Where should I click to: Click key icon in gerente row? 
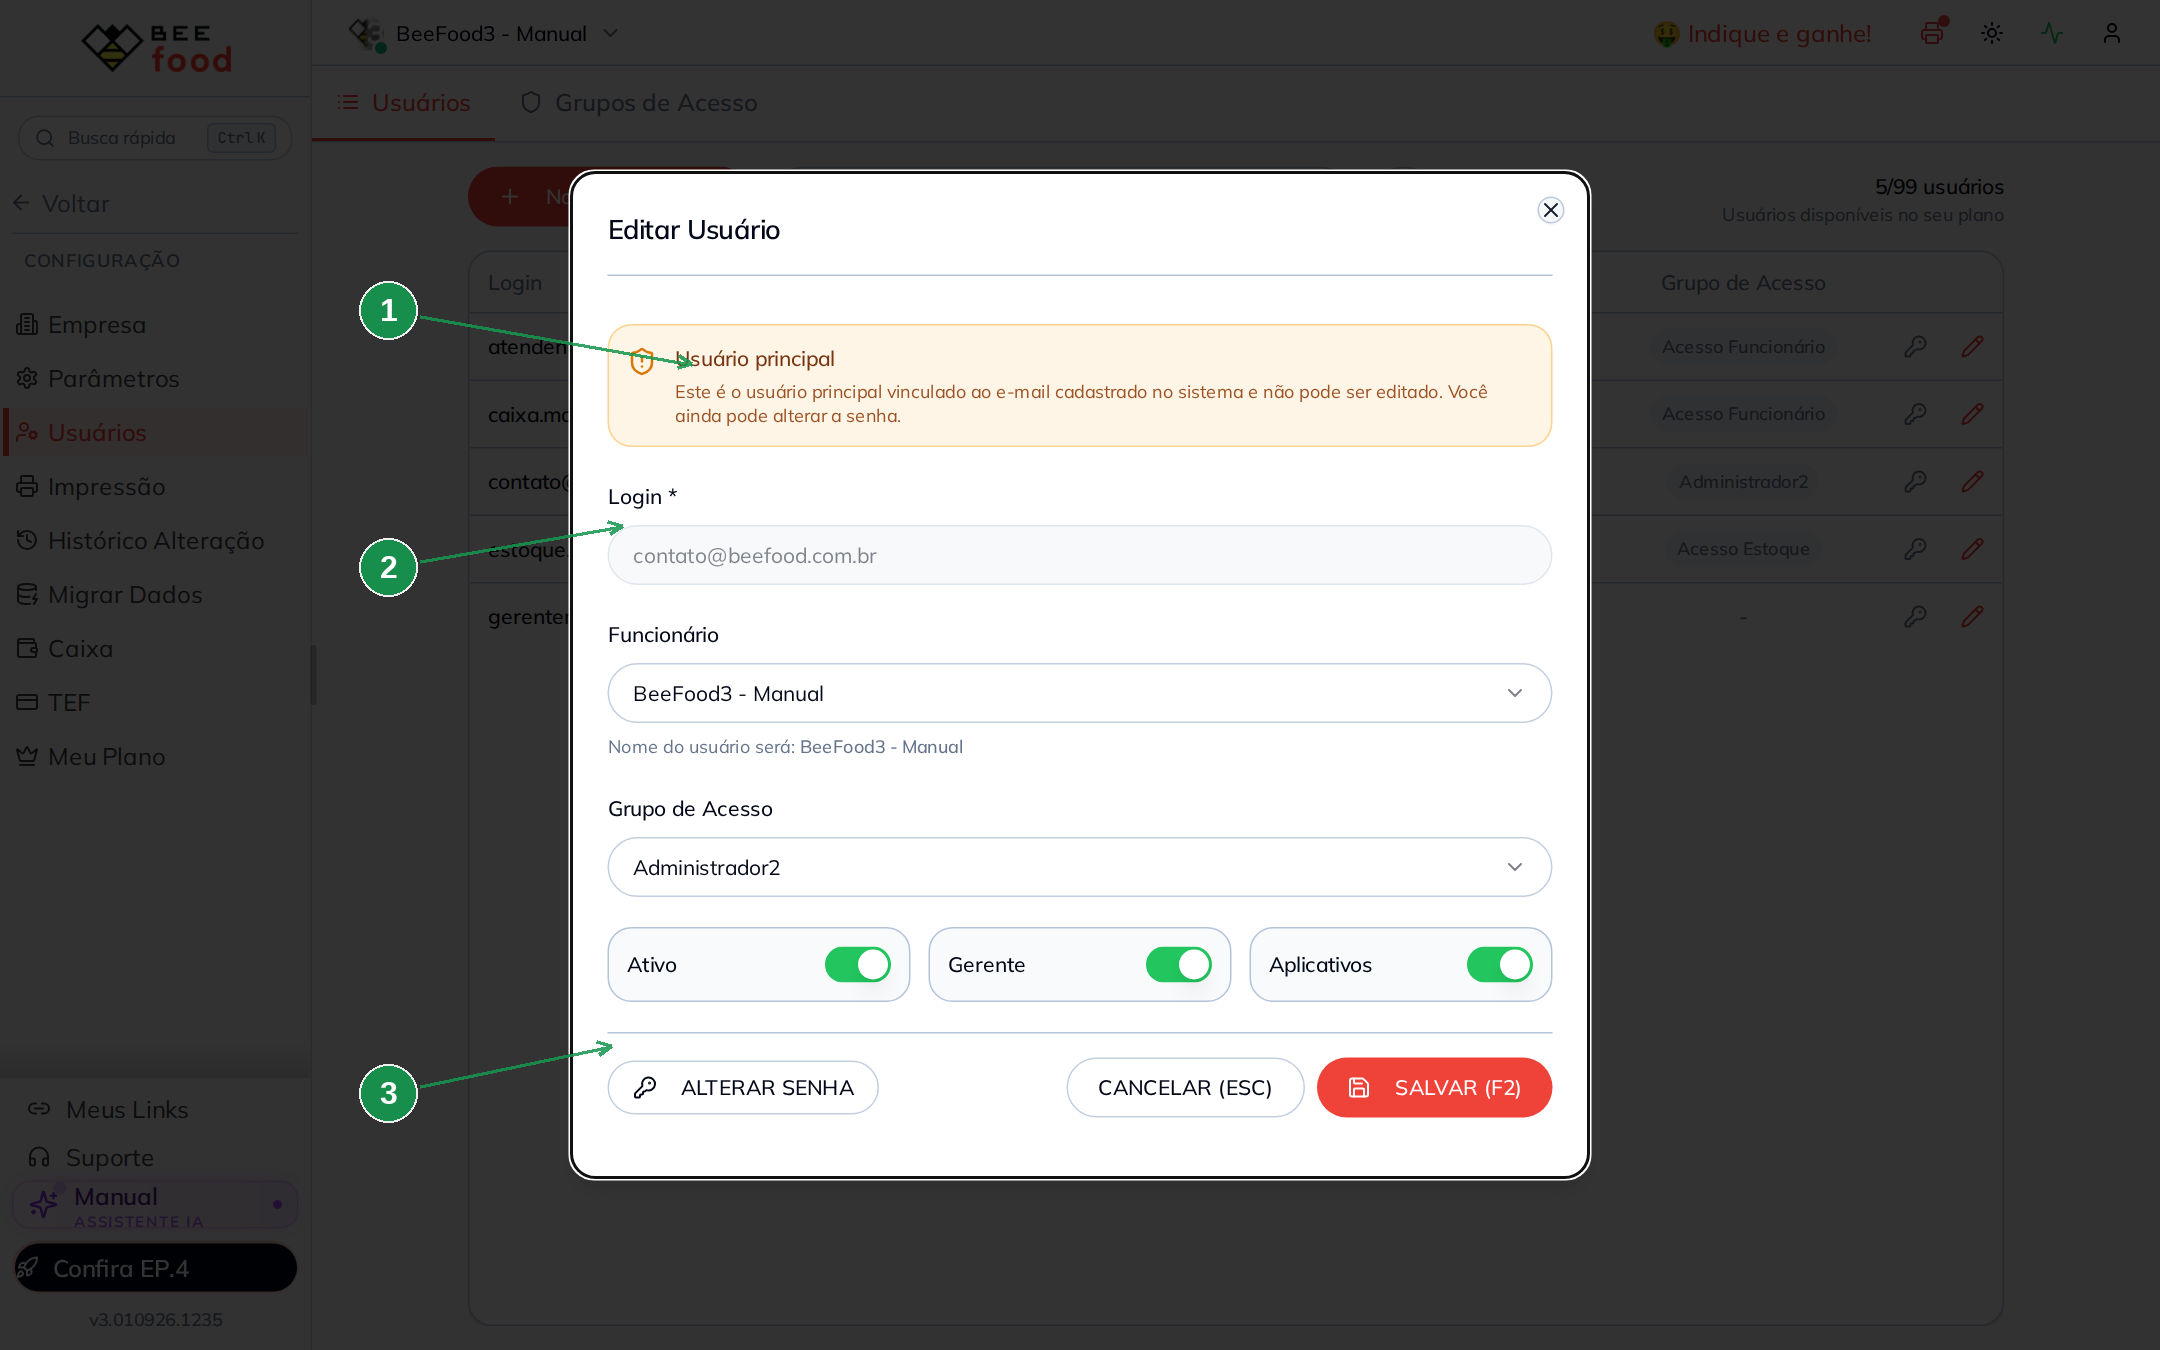pos(1915,617)
